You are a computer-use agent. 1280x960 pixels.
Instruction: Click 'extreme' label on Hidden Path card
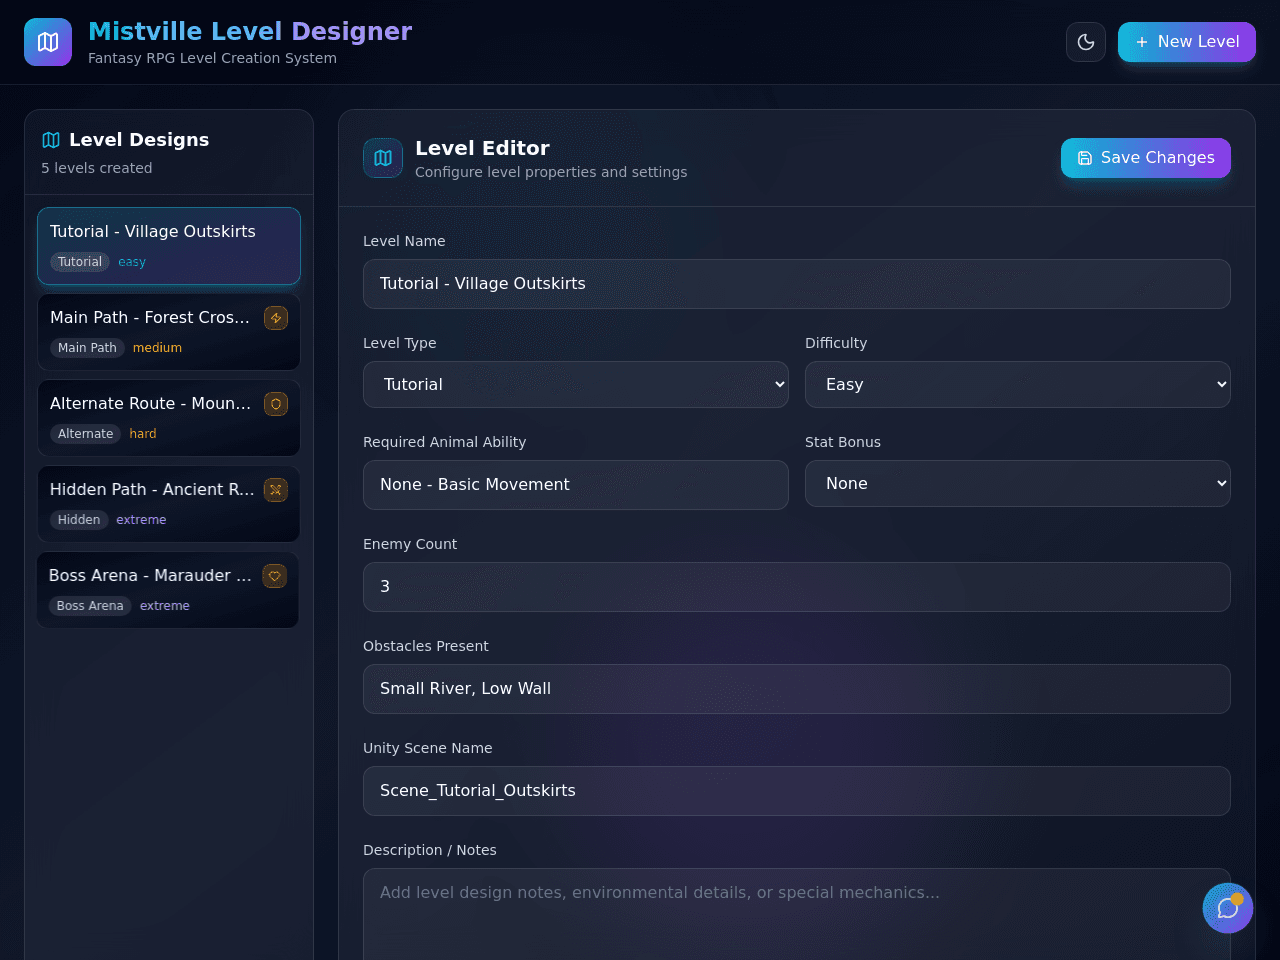[141, 520]
